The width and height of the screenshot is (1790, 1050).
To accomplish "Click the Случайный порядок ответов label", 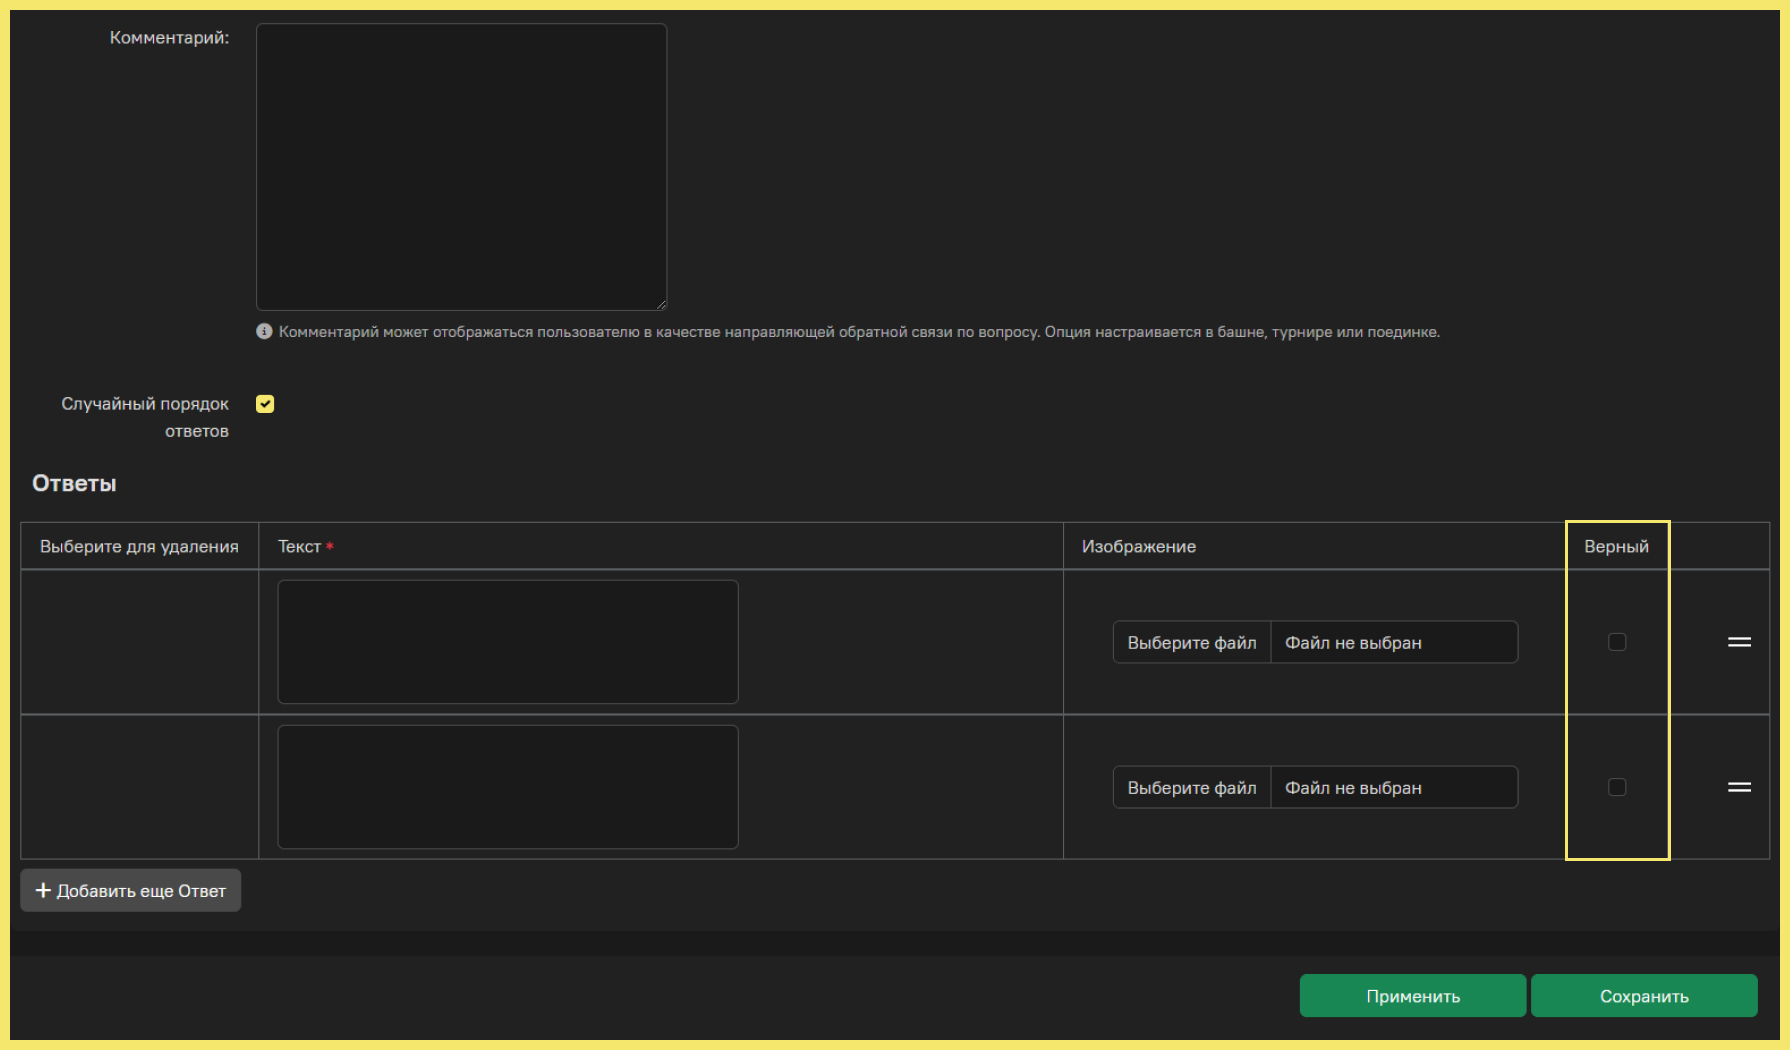I will tap(145, 417).
